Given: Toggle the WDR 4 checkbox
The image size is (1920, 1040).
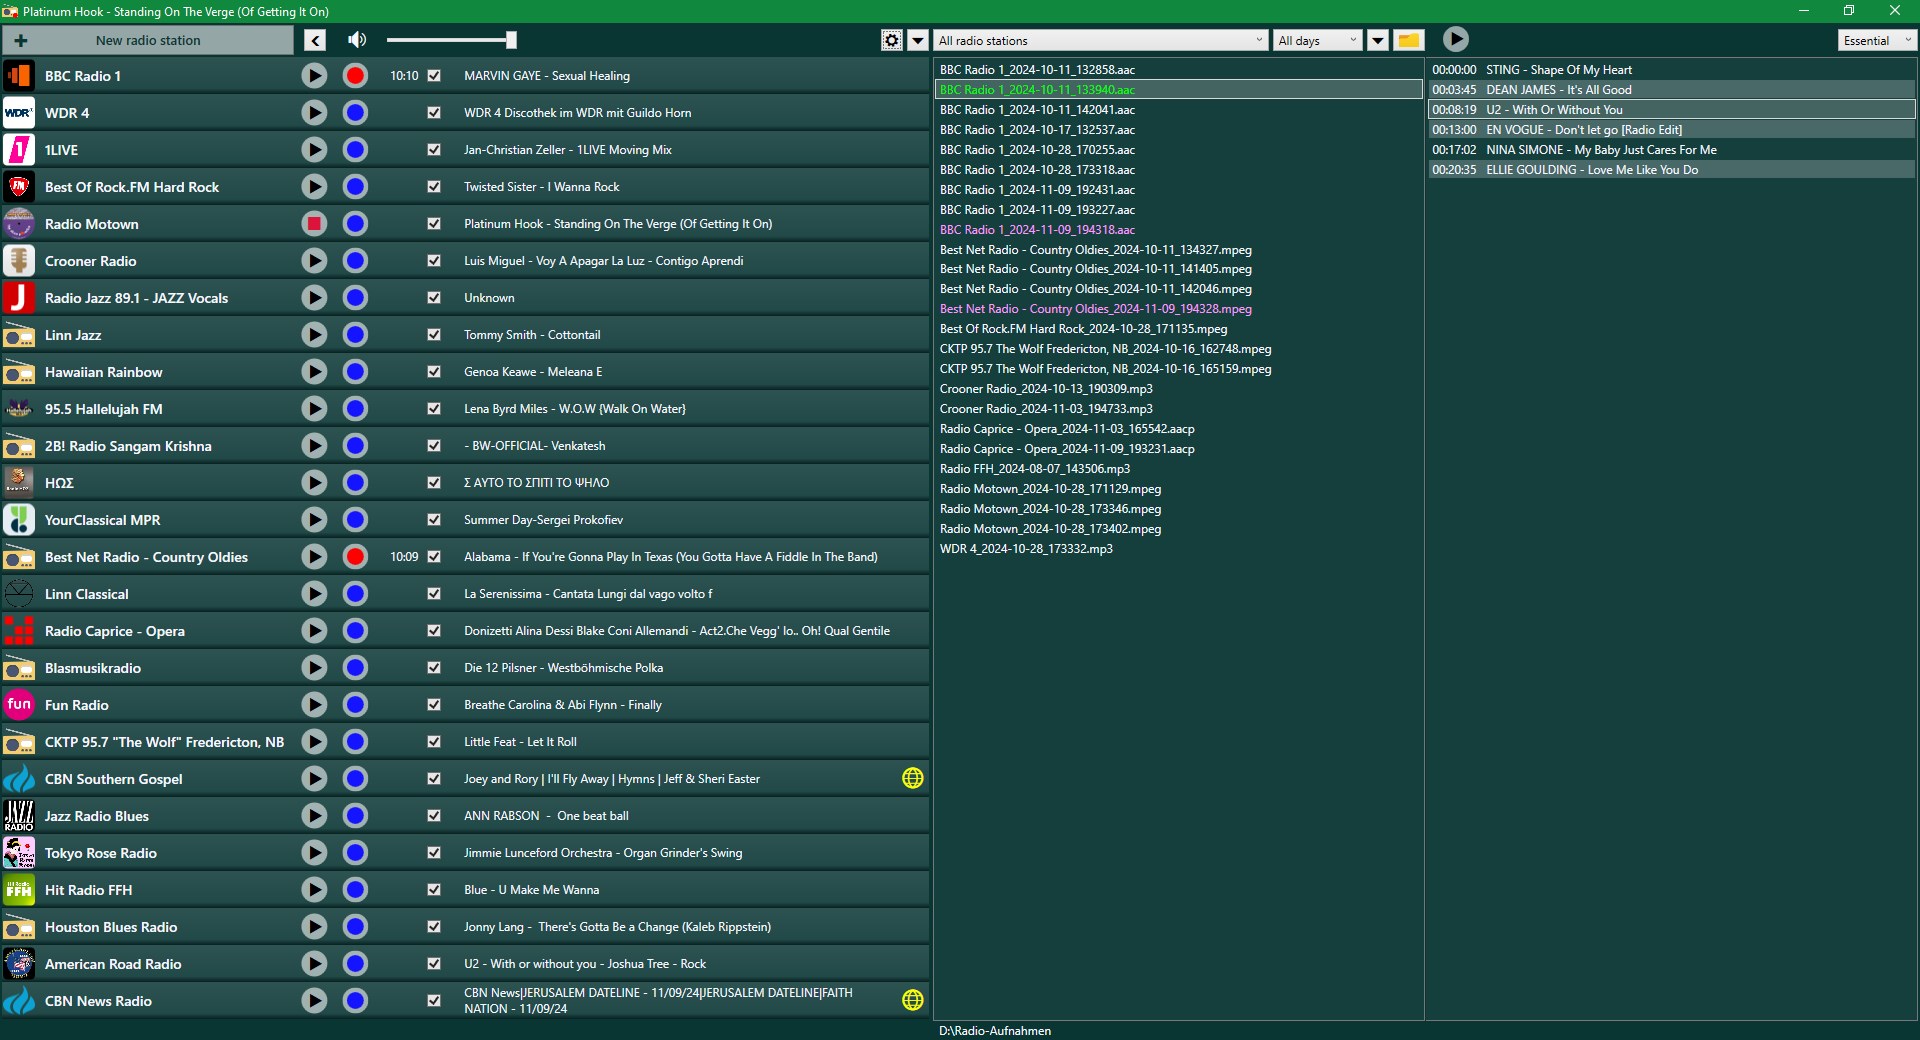Looking at the screenshot, I should (x=434, y=112).
